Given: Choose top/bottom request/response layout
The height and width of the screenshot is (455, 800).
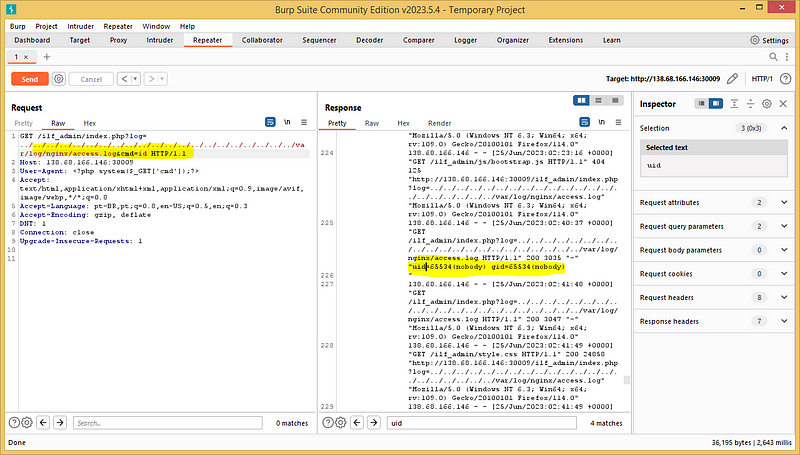Looking at the screenshot, I should 598,100.
